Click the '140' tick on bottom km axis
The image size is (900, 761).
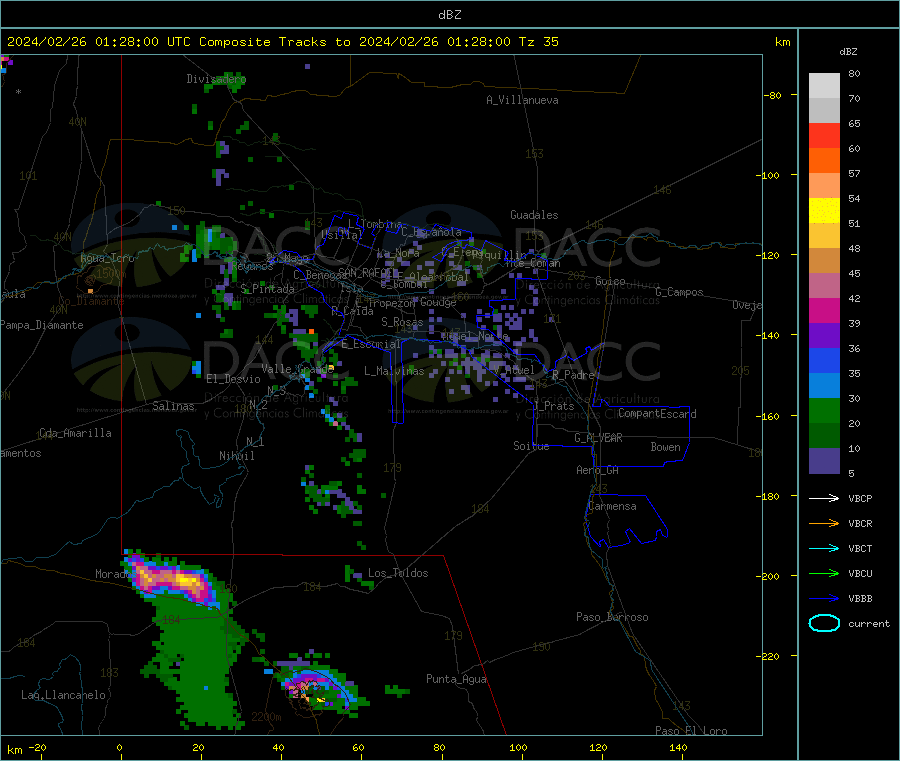(x=678, y=747)
